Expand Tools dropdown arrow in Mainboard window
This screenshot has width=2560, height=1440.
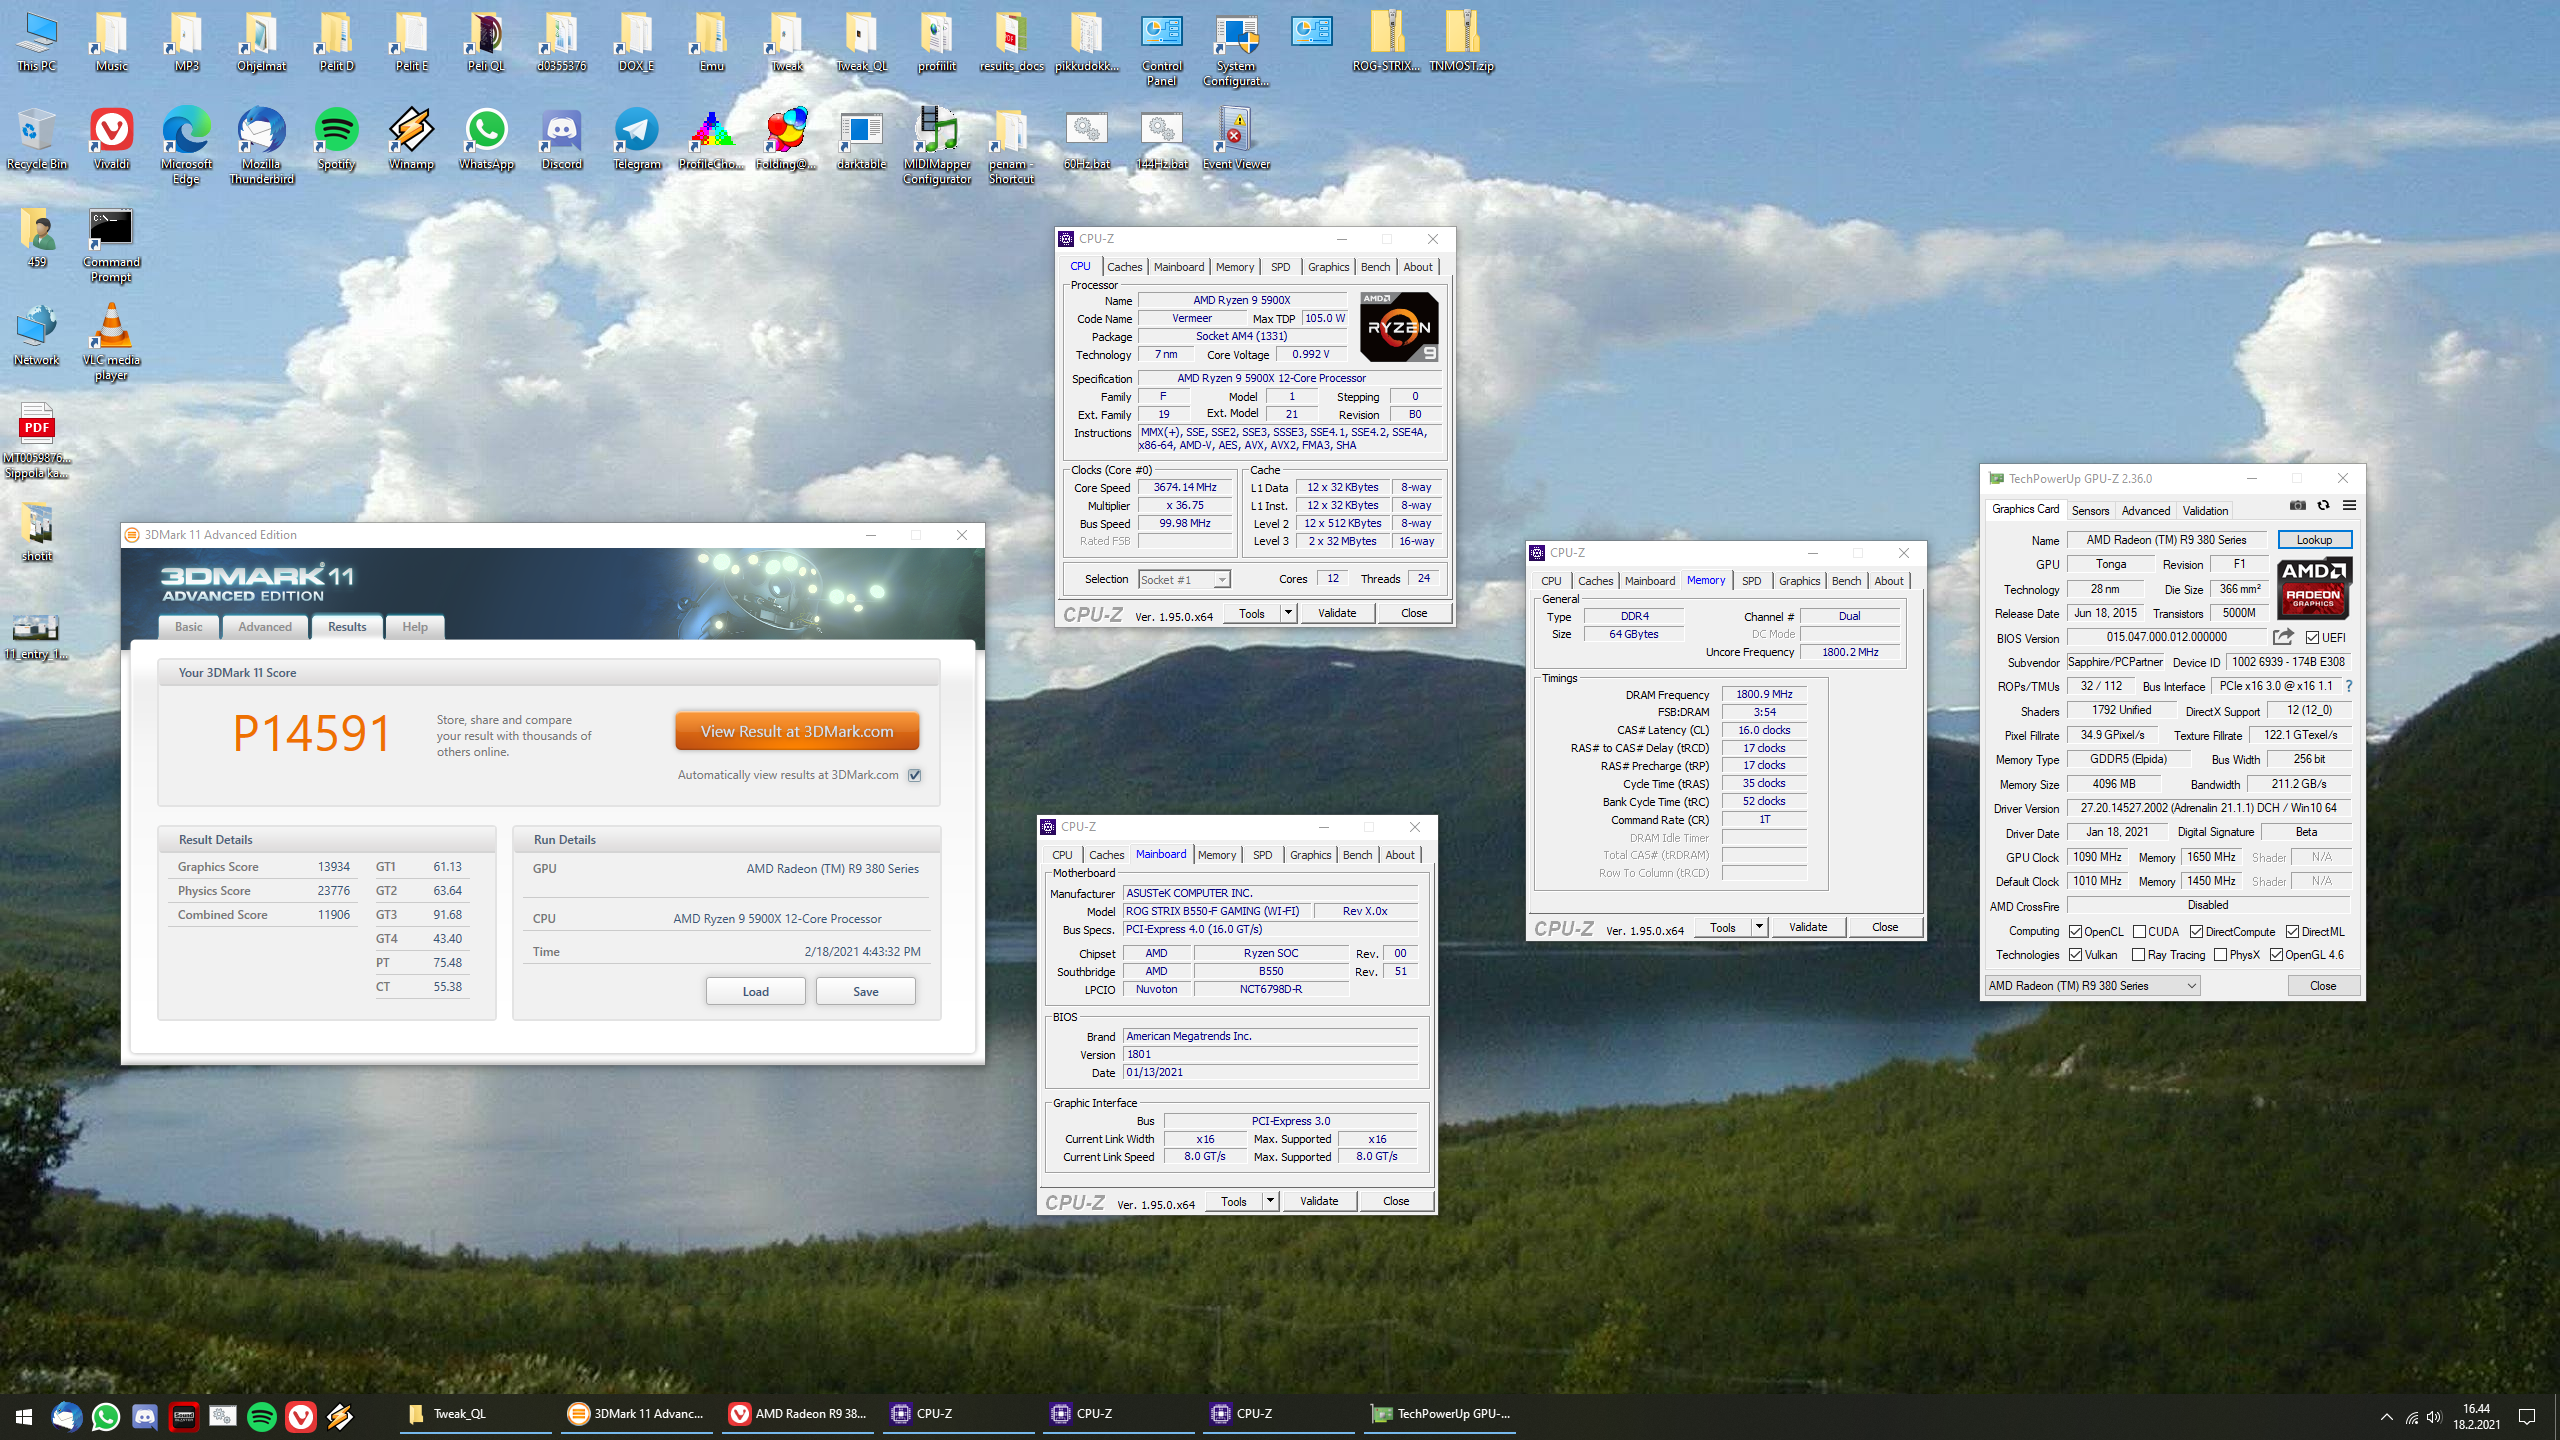(1270, 1201)
